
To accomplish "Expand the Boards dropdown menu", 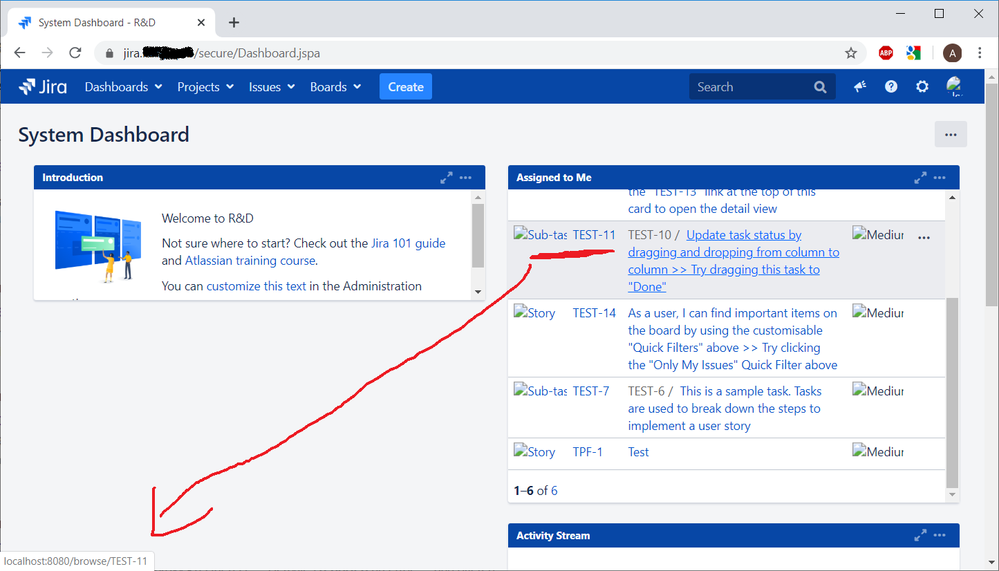I will coord(336,87).
